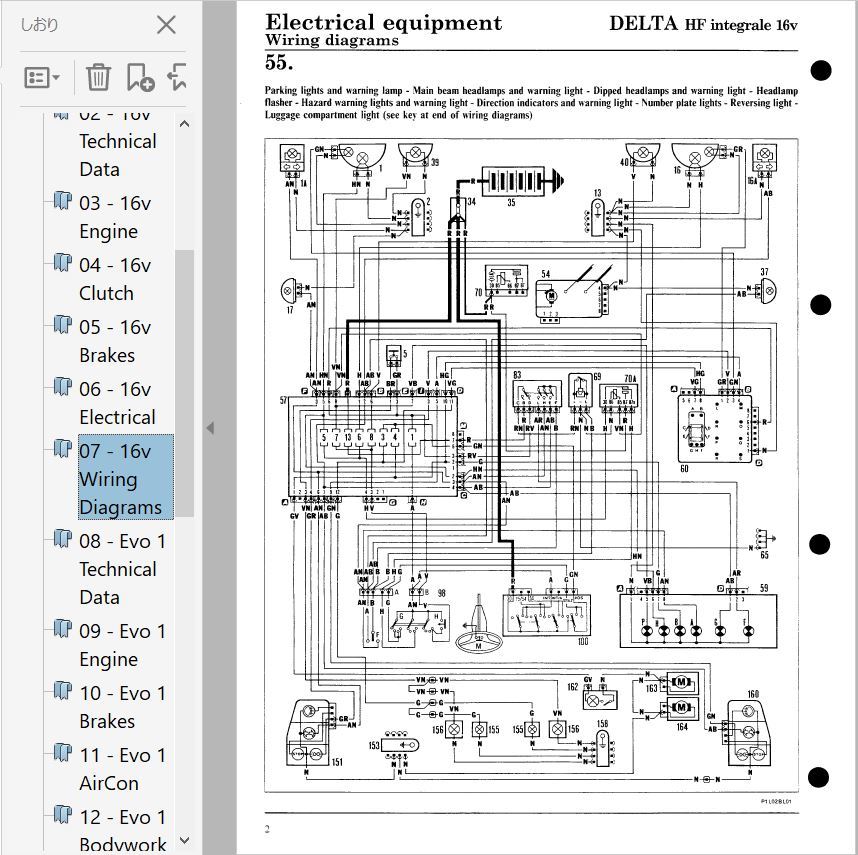Open bookmark 11 - Evo 1 AirCon
Viewport: 858px width, 855px height.
click(x=123, y=769)
